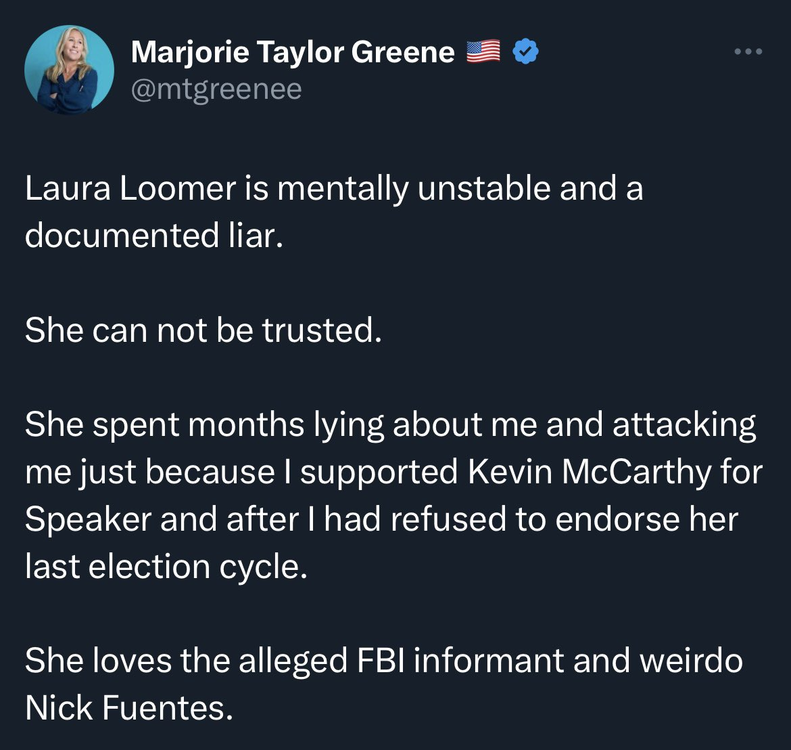This screenshot has width=791, height=750.
Task: Open Marjorie Taylor Greene's profile picture
Action: pos(69,71)
